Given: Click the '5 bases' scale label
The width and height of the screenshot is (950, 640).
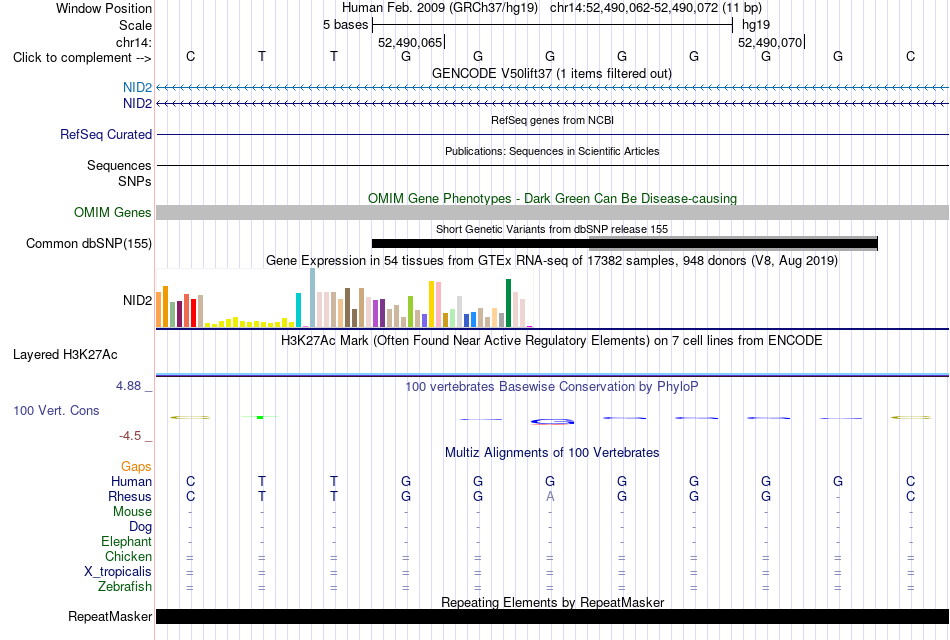Looking at the screenshot, I should pos(345,25).
